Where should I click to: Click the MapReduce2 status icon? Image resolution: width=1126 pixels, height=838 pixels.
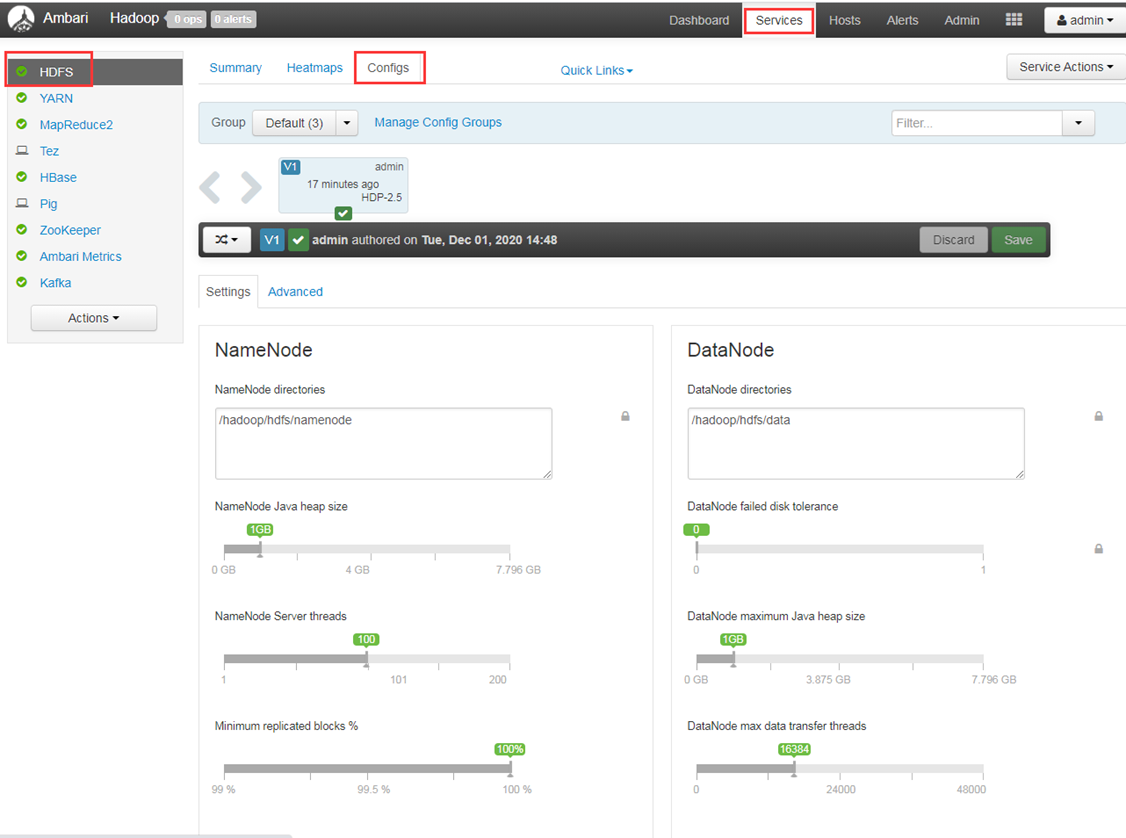[22, 124]
